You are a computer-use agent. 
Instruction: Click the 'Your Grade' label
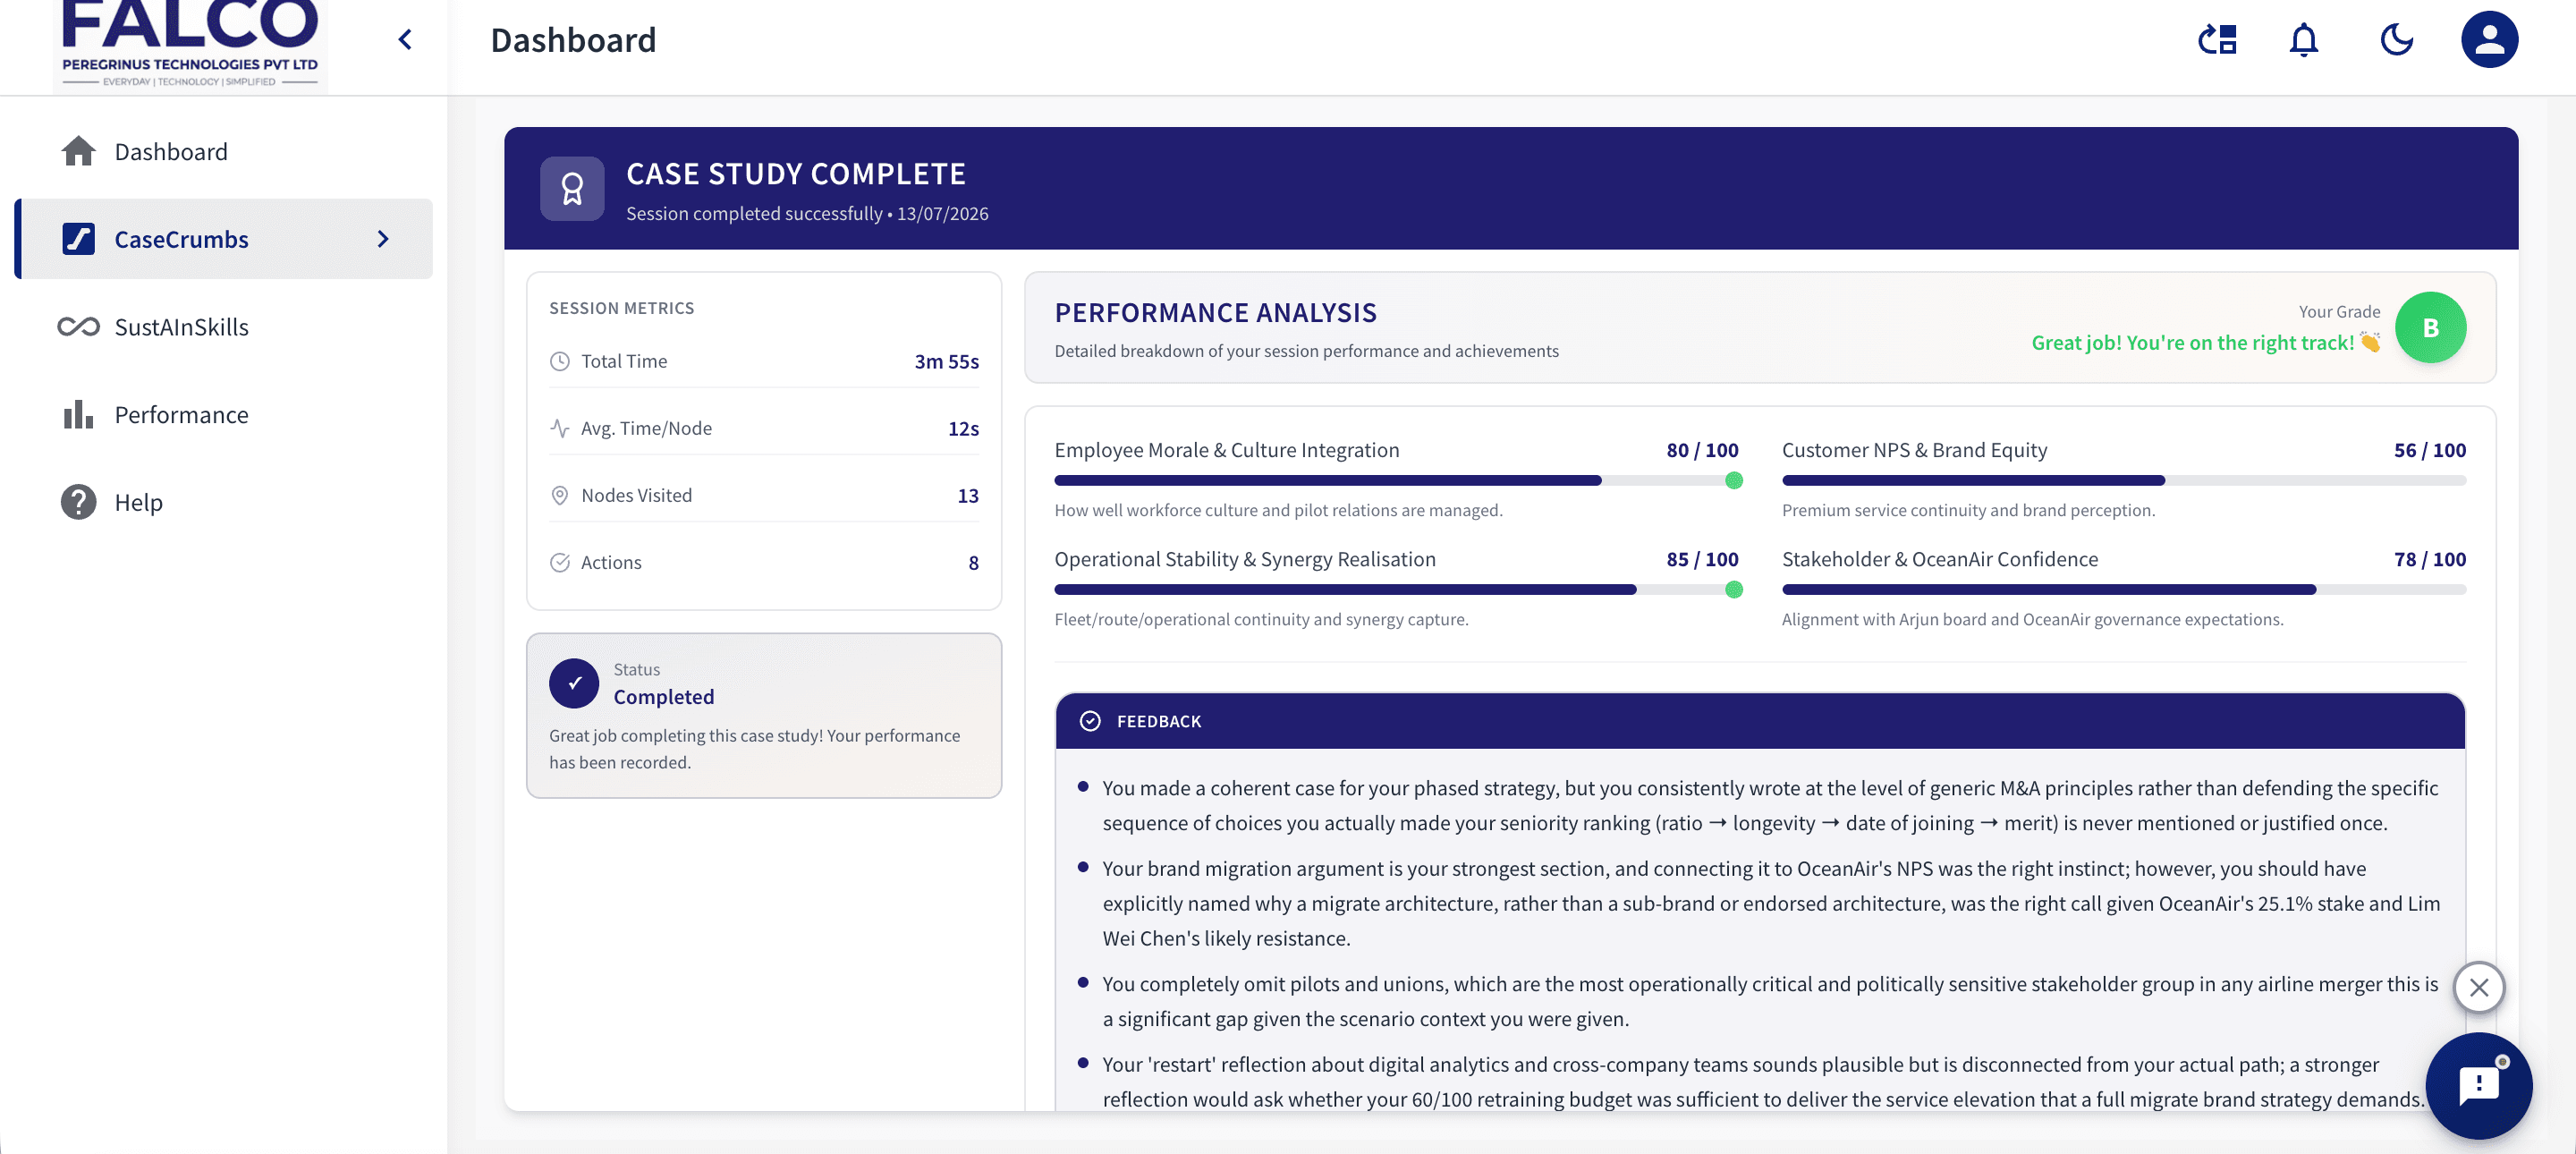point(2339,311)
